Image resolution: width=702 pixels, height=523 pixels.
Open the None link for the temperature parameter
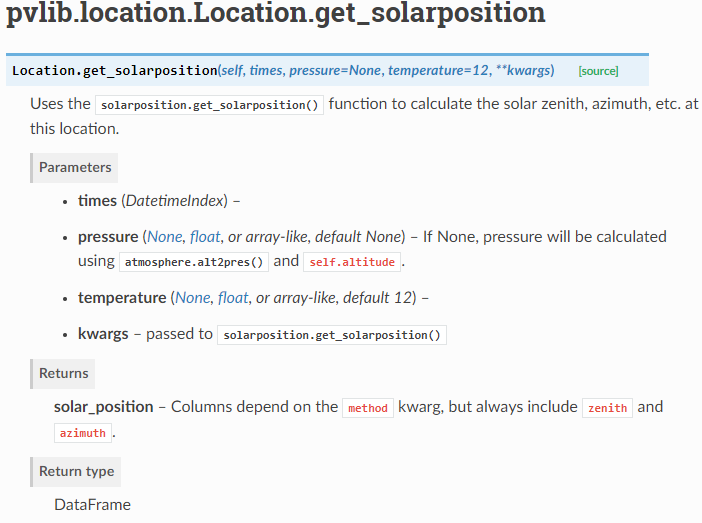pyautogui.click(x=191, y=298)
